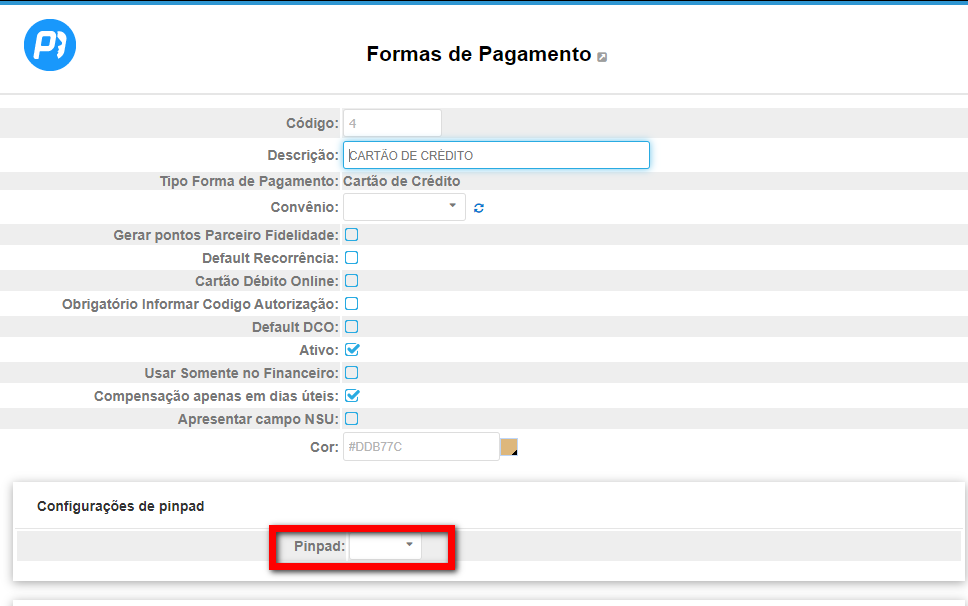Open the Pinpad dropdown

click(385, 546)
